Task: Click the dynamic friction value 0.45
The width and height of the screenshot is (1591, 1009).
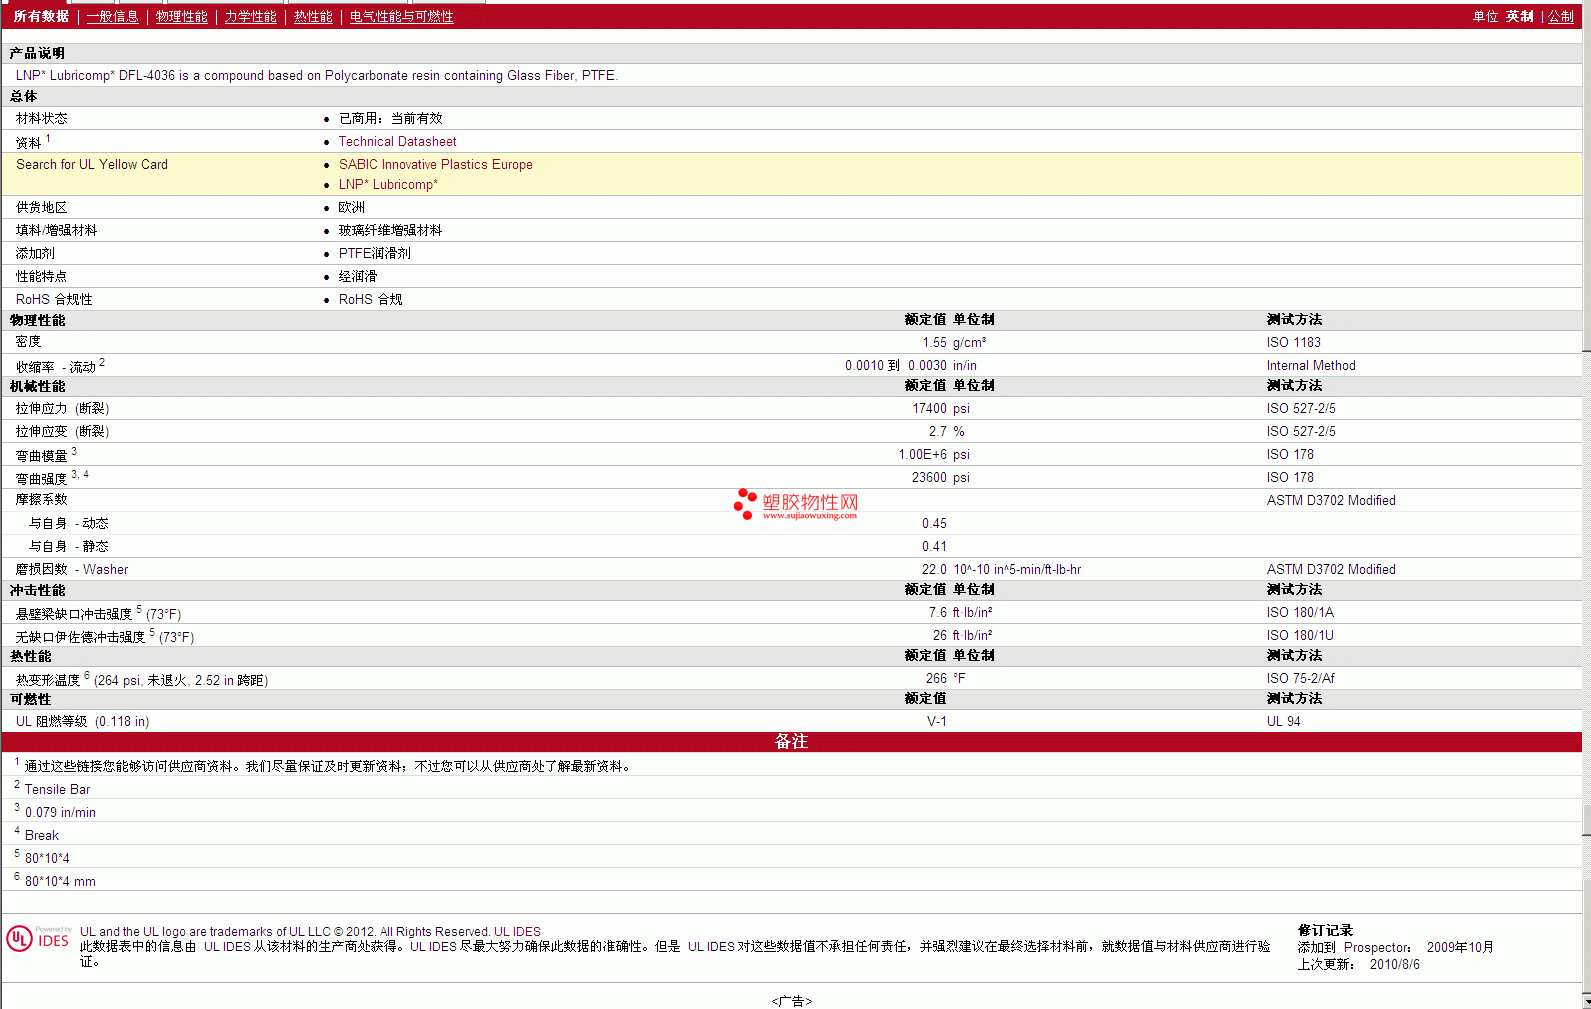Action: 934,524
